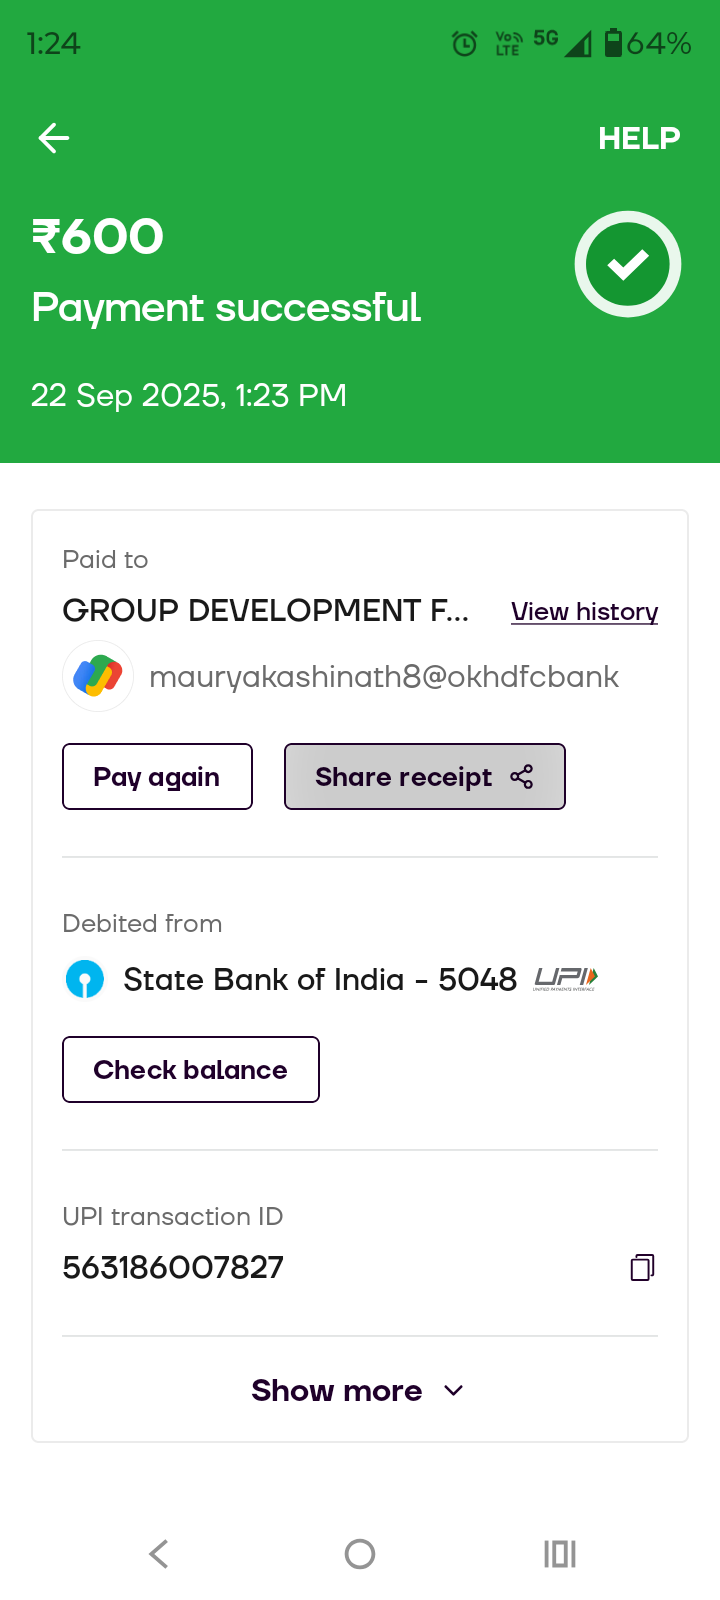Tap the payee UPI address mauryakashinath8@okhdfcbank
Screen dimensions: 720x1600
tap(384, 677)
